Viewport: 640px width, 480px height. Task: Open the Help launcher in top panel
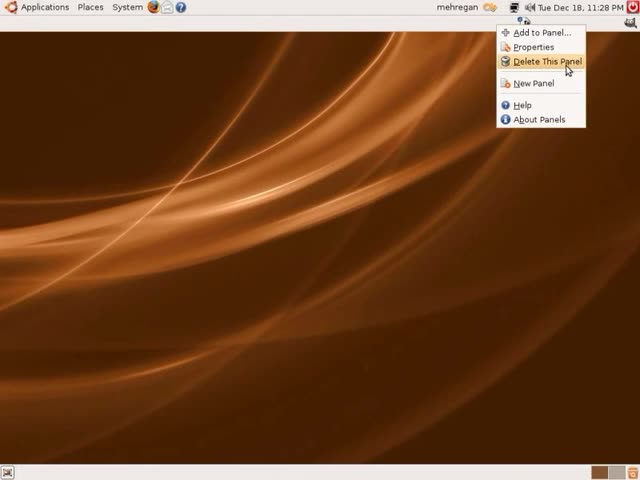tap(181, 7)
